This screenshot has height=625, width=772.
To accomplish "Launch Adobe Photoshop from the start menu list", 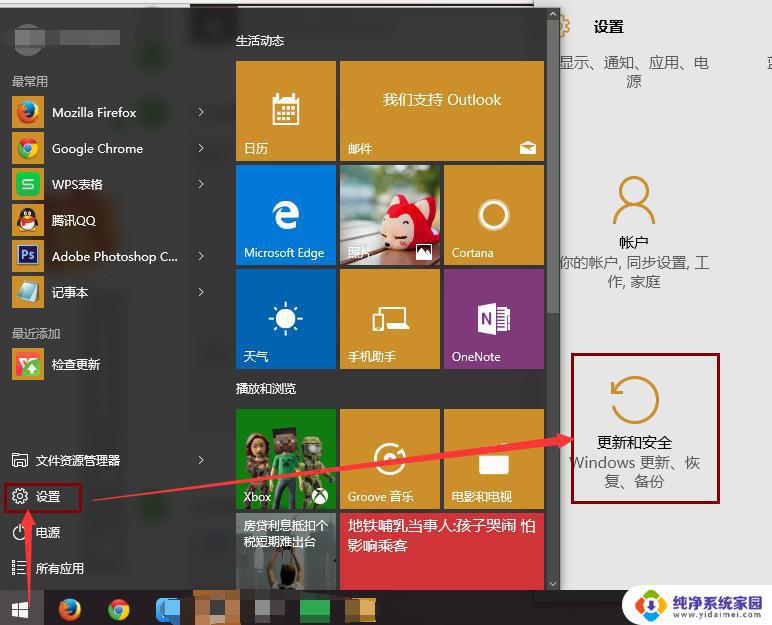I will point(108,256).
